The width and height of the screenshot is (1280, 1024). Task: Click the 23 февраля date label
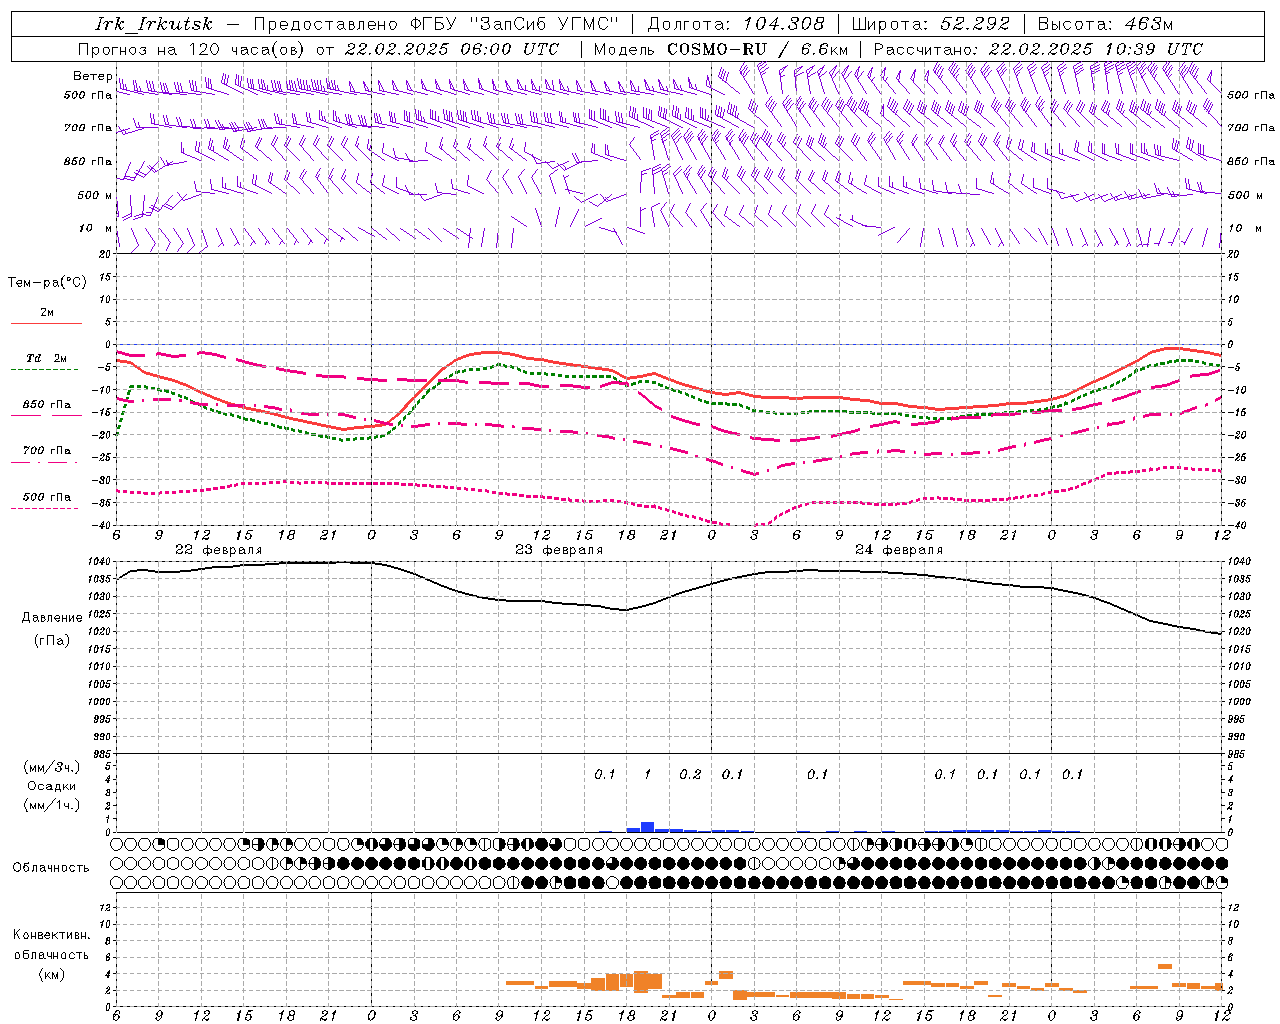(x=559, y=550)
